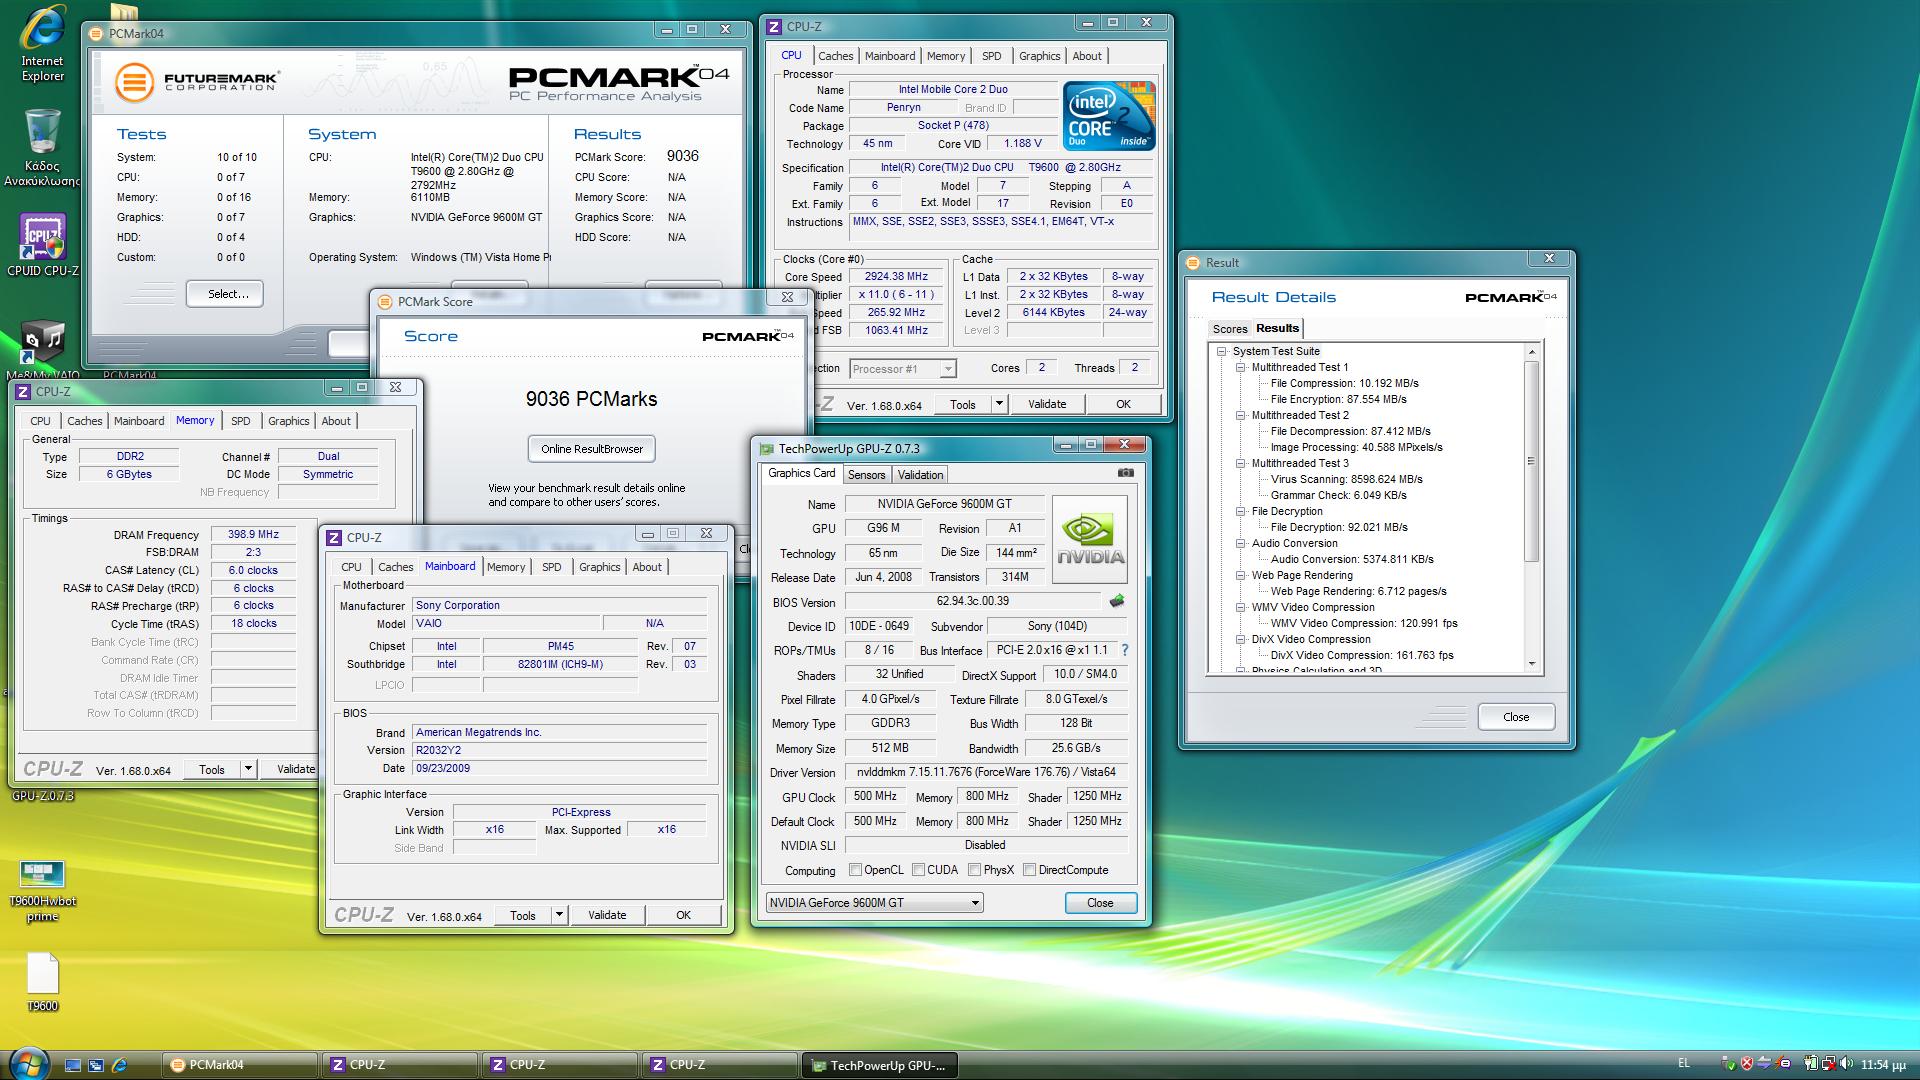The image size is (1920, 1080).
Task: Click the Result tree scroll-up arrow
Action: (x=1531, y=351)
